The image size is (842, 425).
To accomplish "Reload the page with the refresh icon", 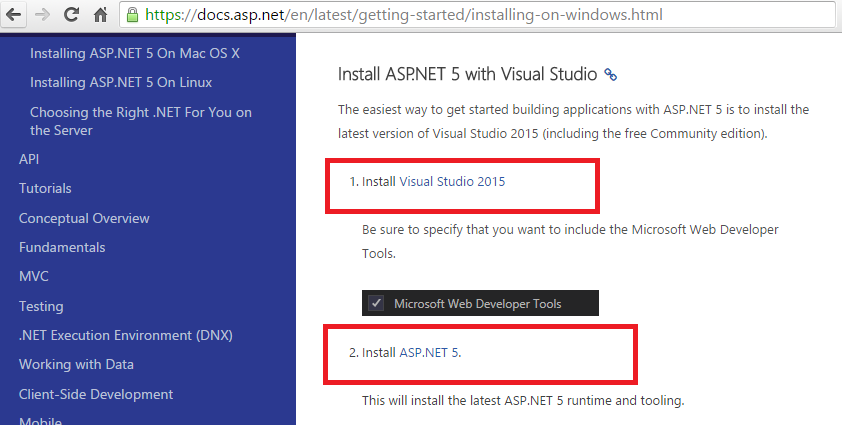I will pos(71,16).
